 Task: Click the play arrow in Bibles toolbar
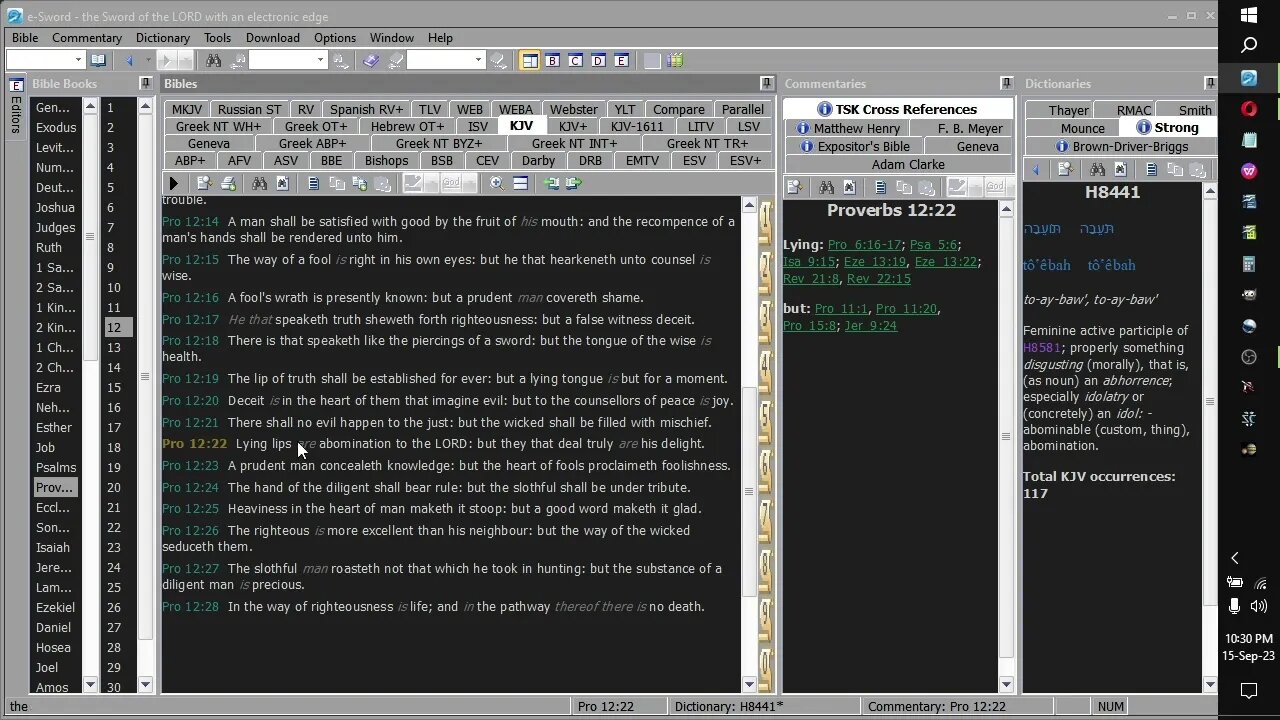point(174,183)
